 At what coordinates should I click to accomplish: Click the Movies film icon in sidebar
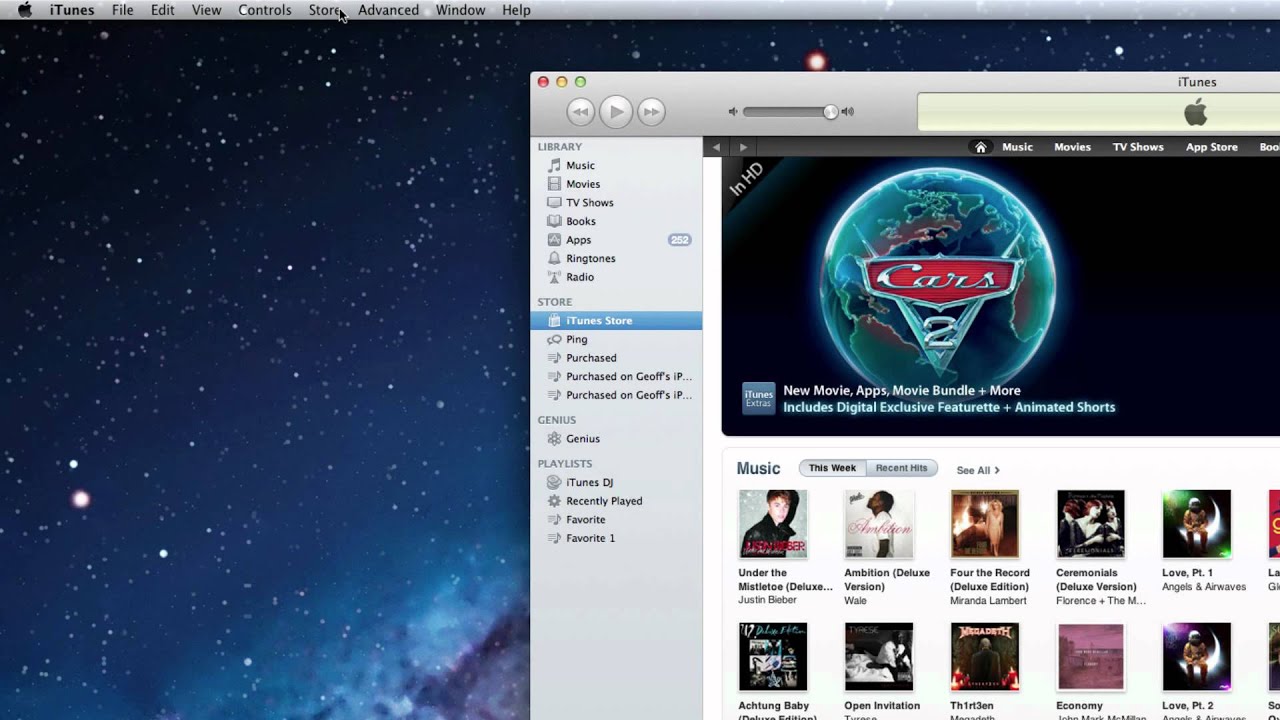click(x=554, y=184)
